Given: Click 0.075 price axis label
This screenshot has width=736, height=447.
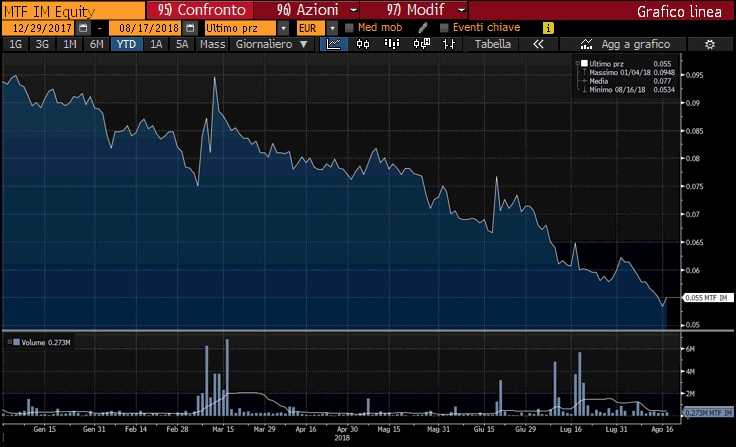Looking at the screenshot, I should click(x=695, y=186).
